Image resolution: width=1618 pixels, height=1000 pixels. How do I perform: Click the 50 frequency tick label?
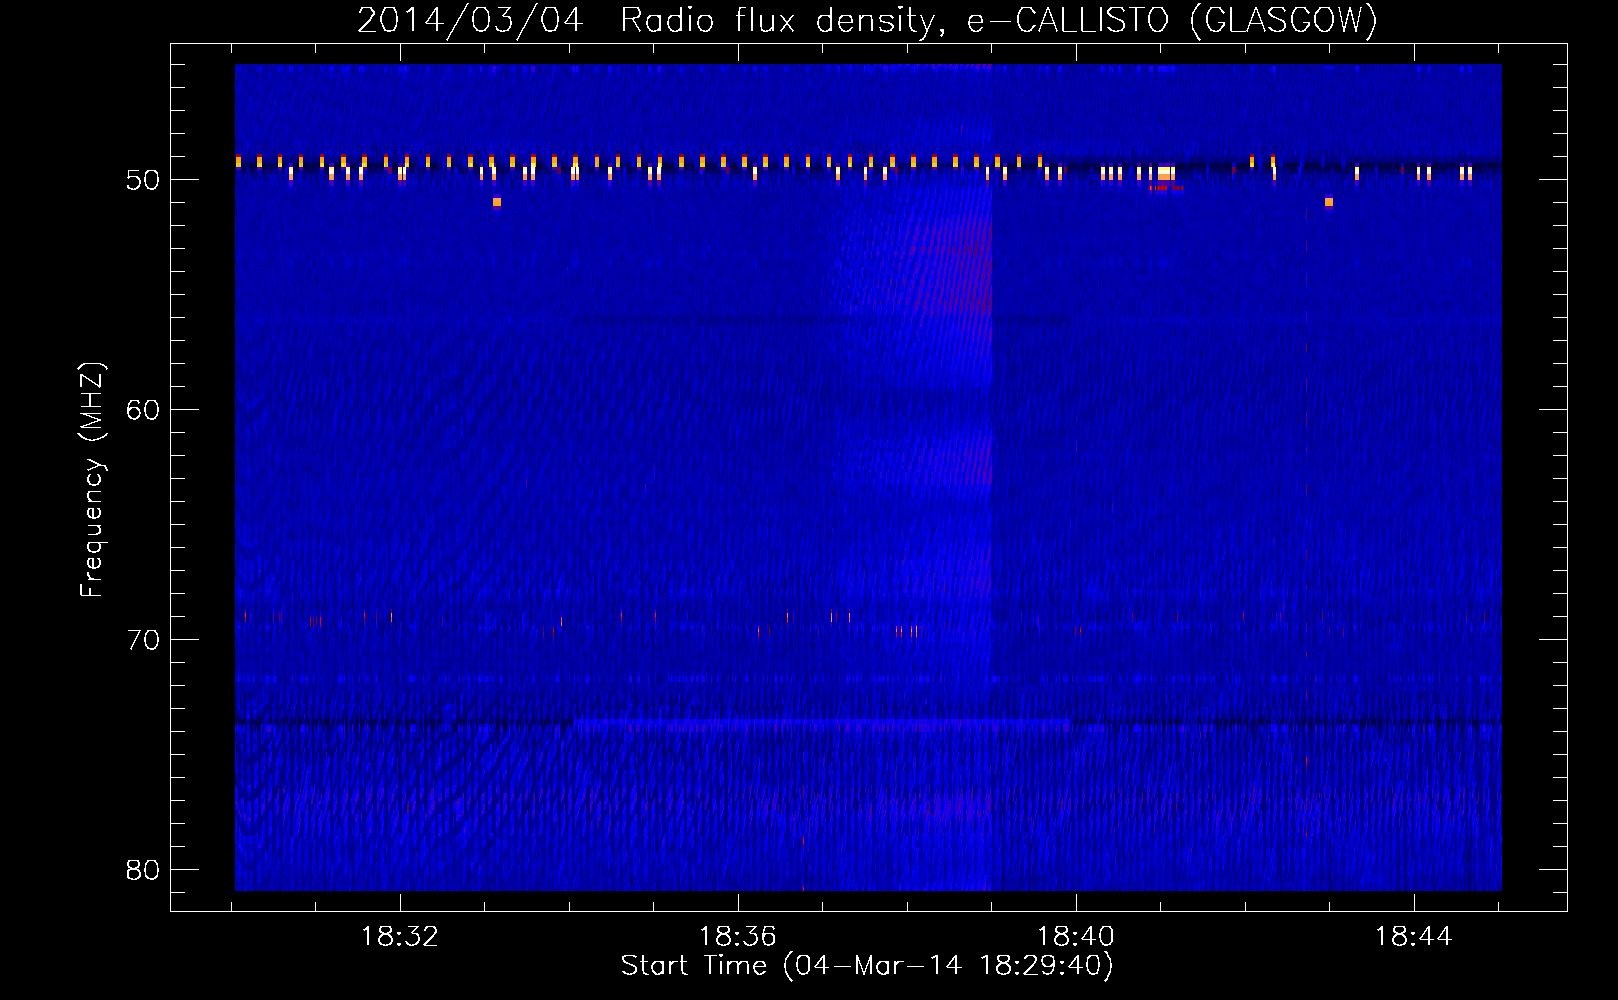143,180
